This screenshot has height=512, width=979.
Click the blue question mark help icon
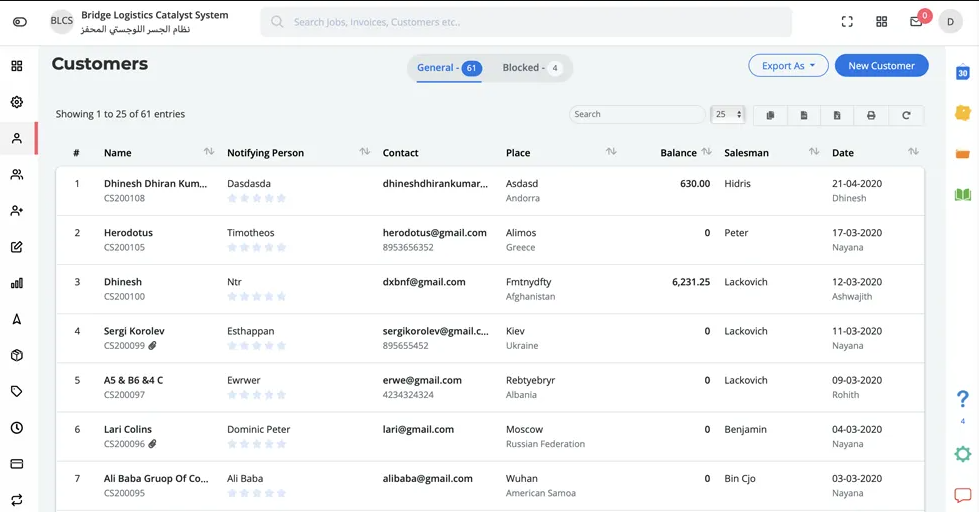click(x=962, y=399)
